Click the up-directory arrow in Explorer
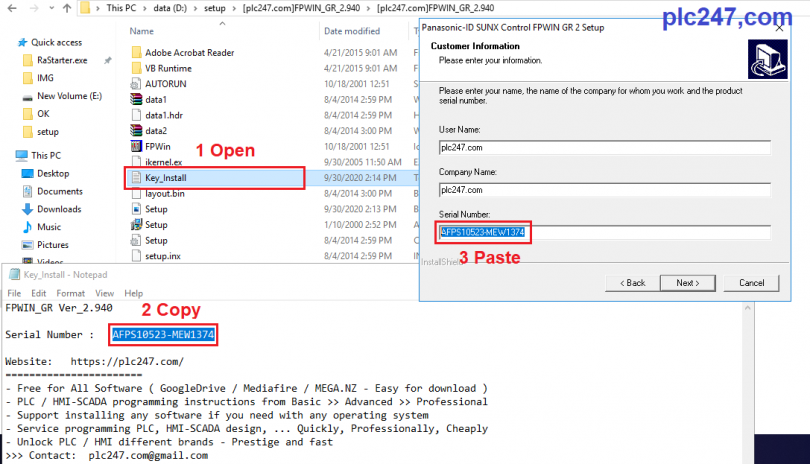810x464 pixels. tap(66, 9)
